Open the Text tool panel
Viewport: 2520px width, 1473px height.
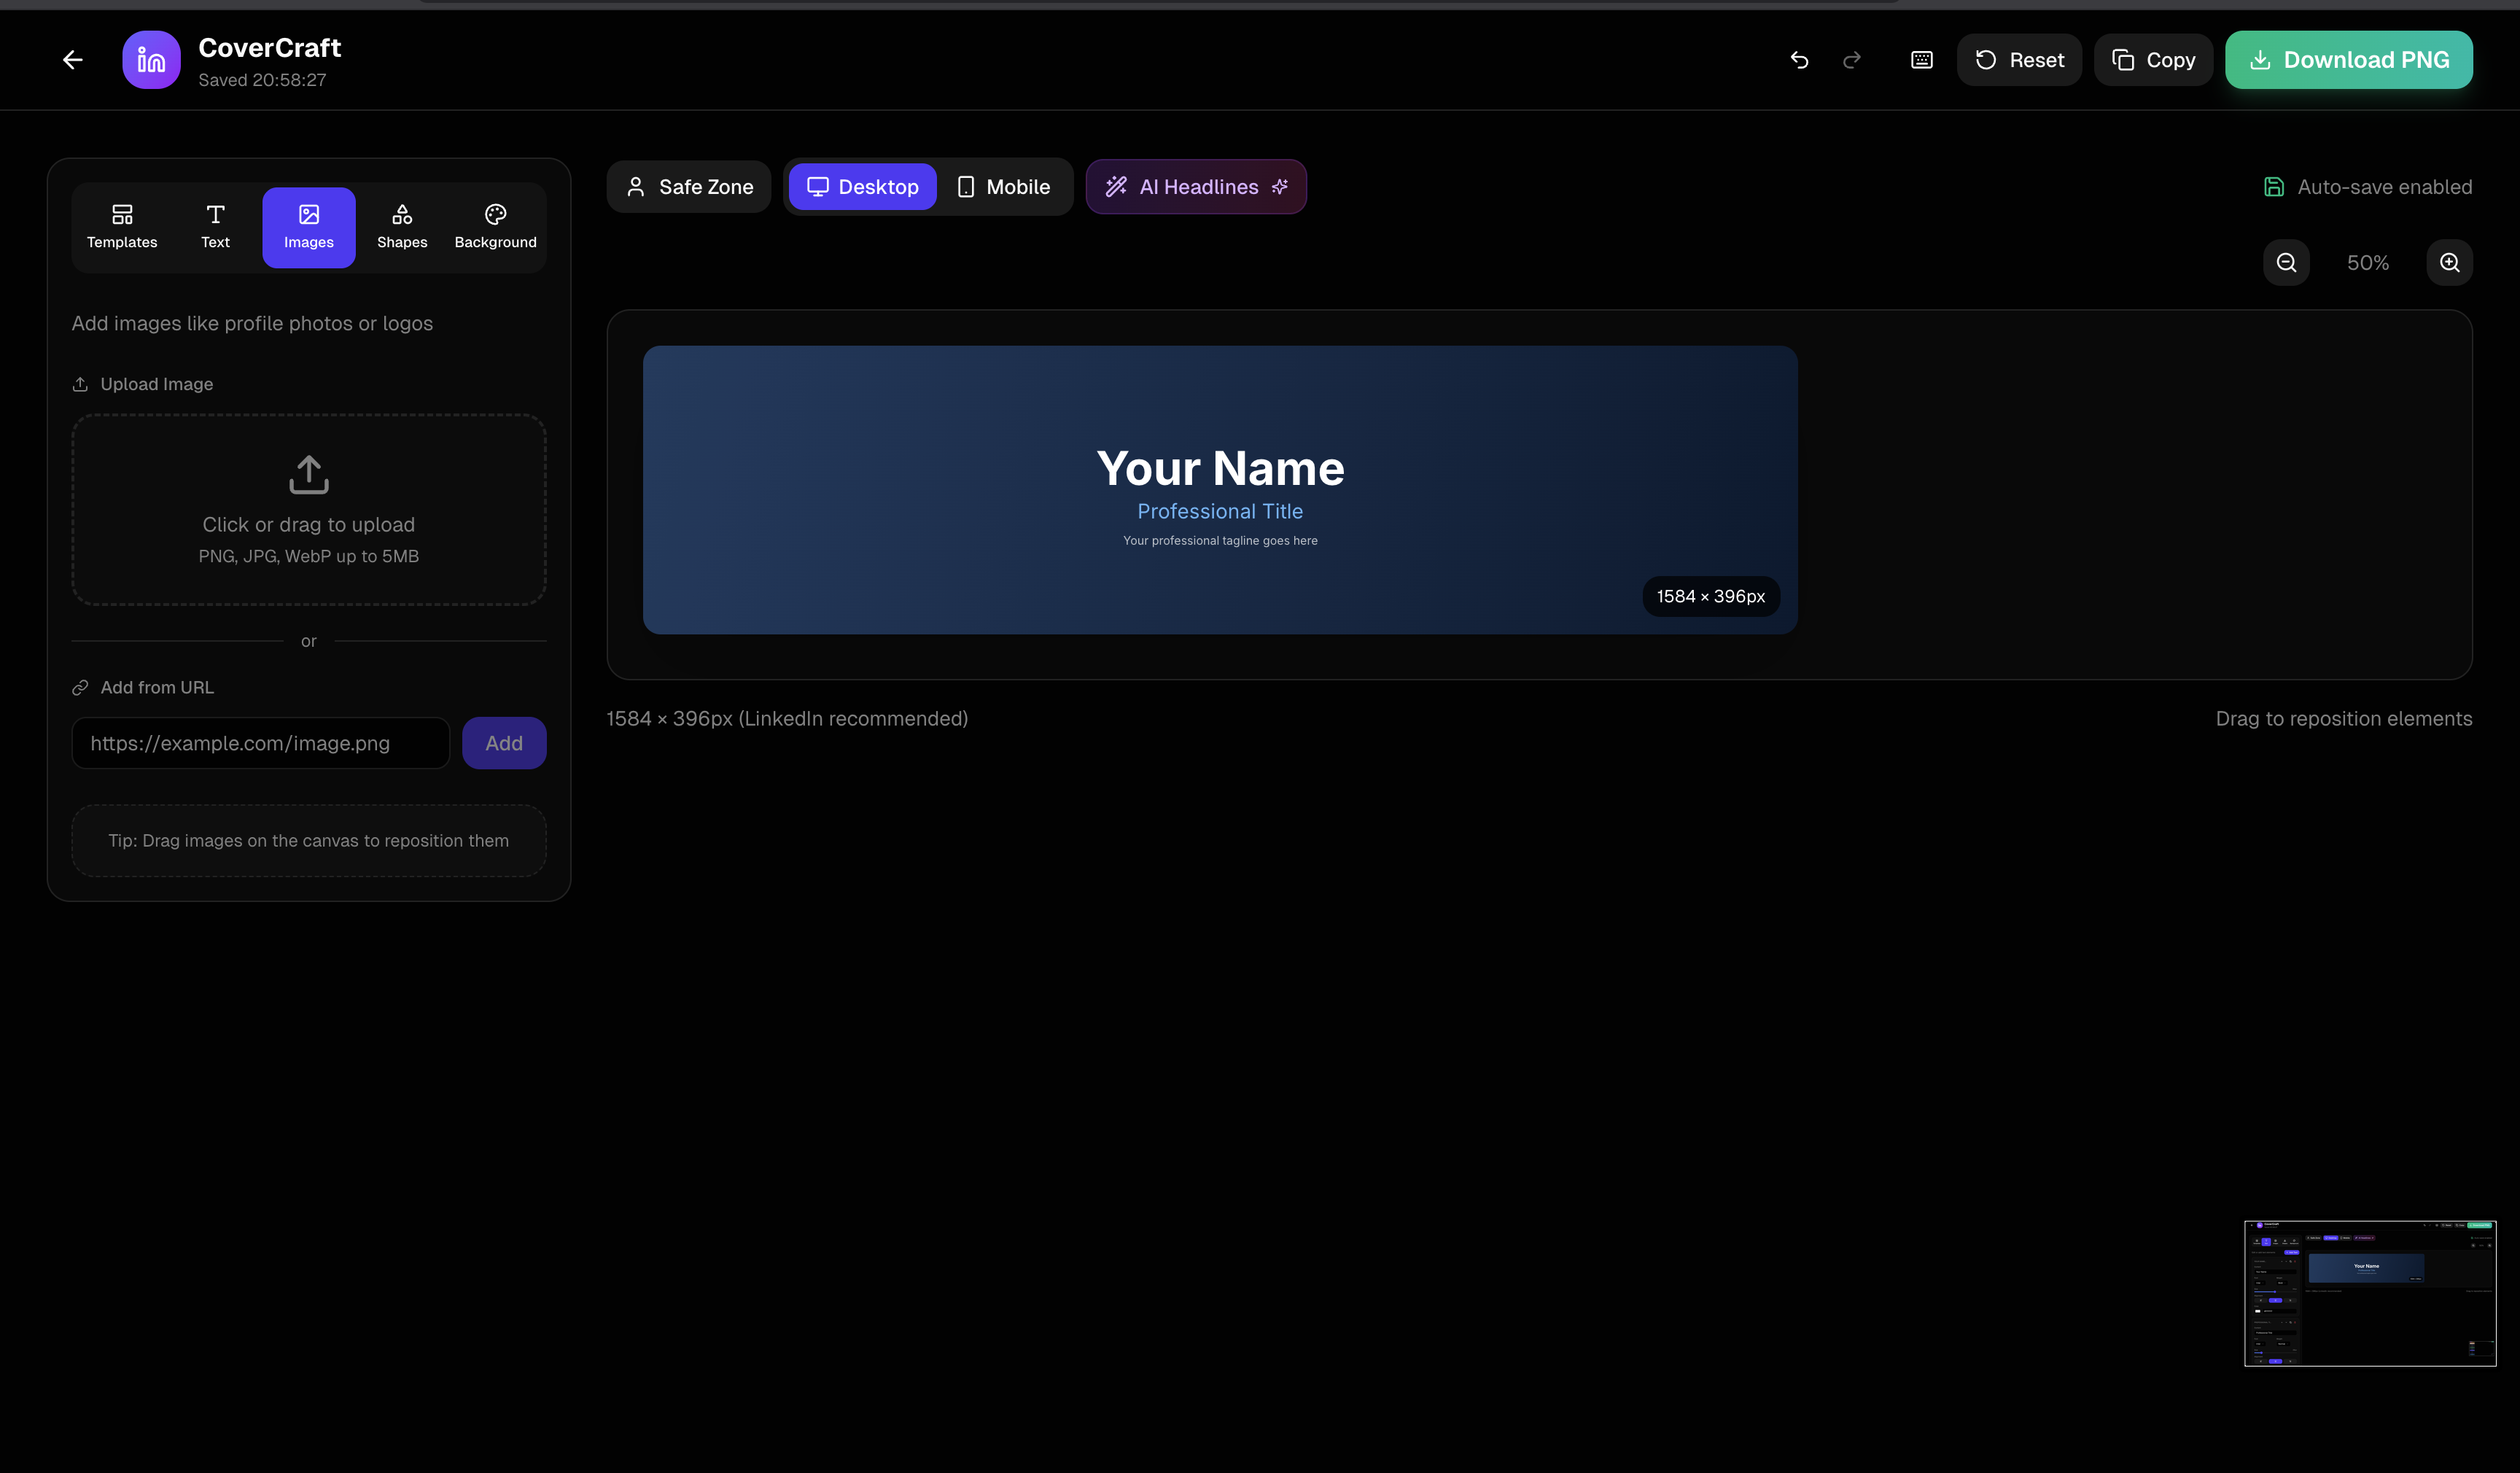coord(215,226)
